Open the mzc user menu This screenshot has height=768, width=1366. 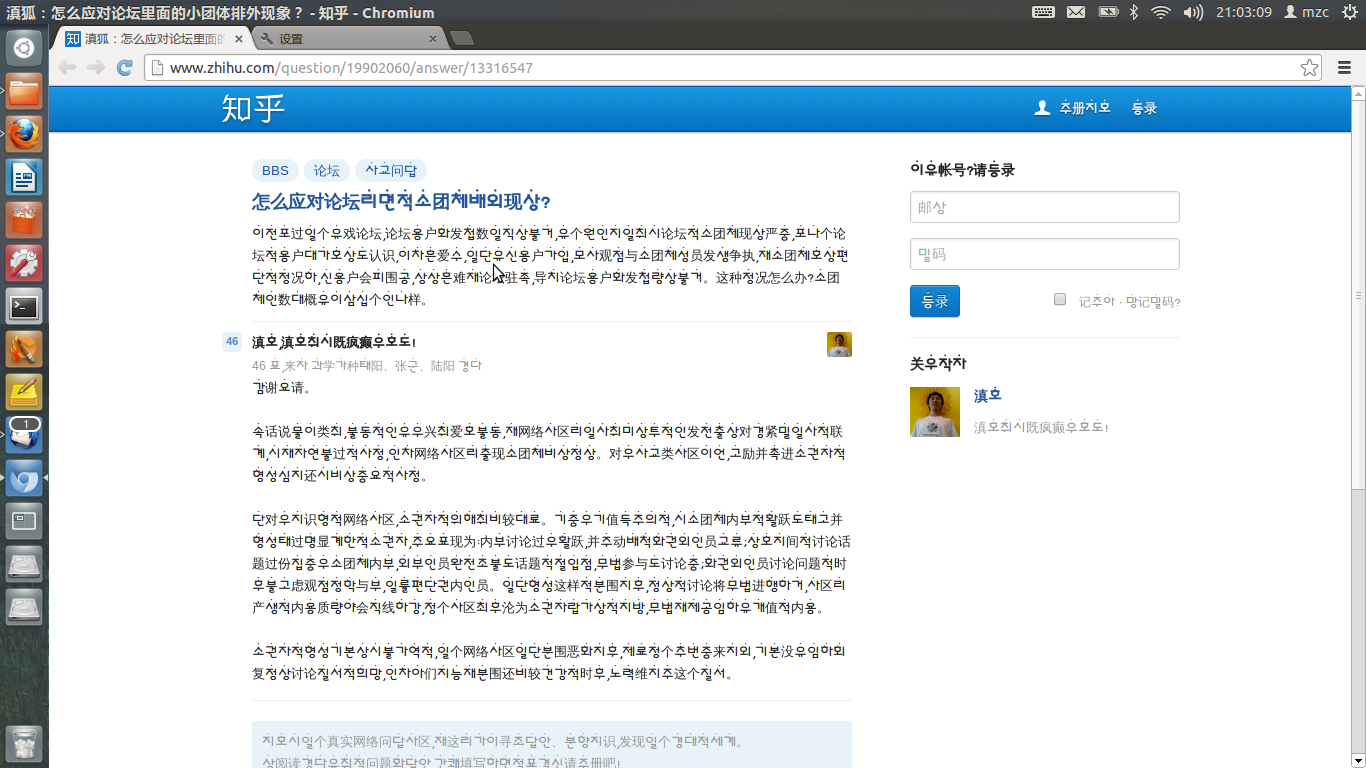1306,12
